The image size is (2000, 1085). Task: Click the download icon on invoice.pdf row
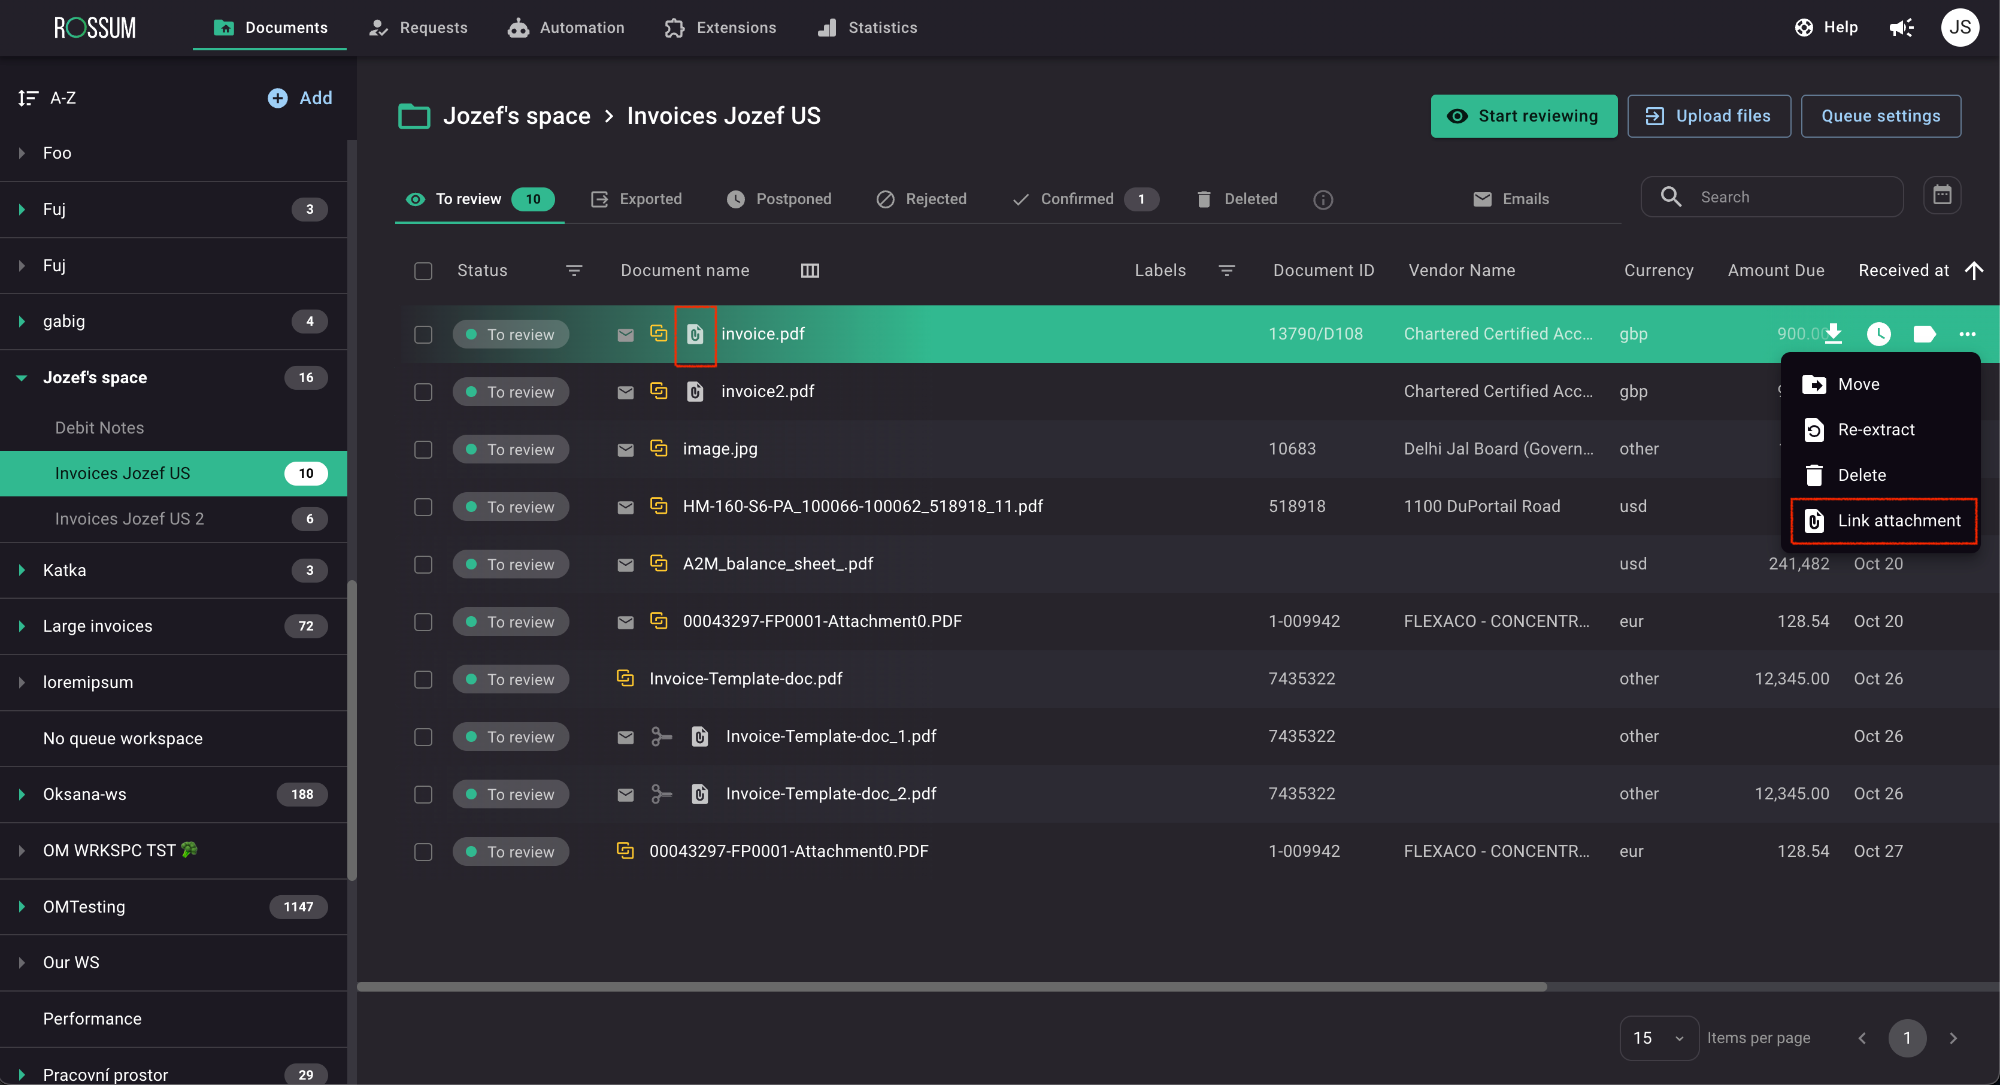[1833, 334]
